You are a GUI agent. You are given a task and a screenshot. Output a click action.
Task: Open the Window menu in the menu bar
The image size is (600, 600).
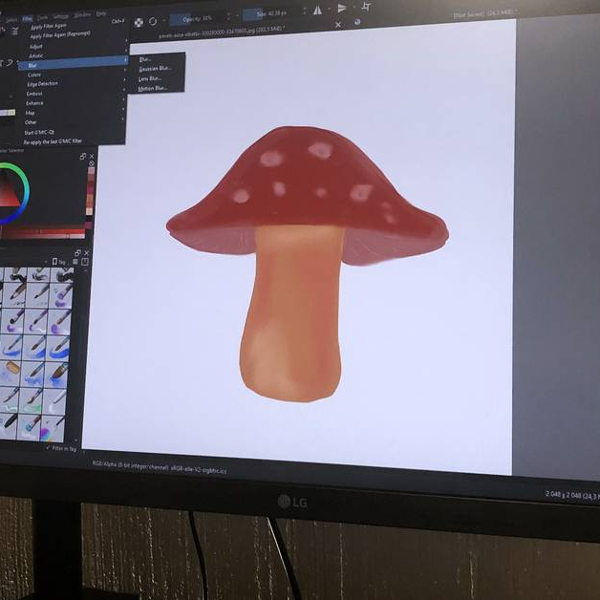point(82,15)
